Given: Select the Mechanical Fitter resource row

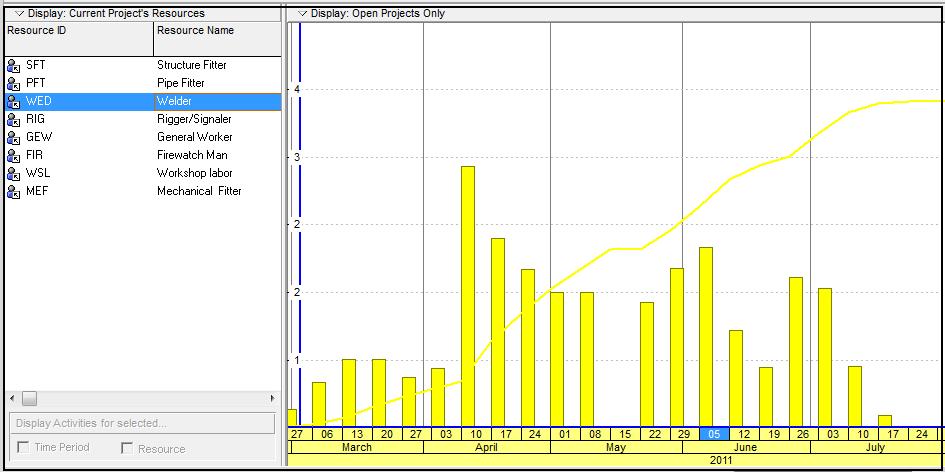Looking at the screenshot, I should (x=143, y=192).
